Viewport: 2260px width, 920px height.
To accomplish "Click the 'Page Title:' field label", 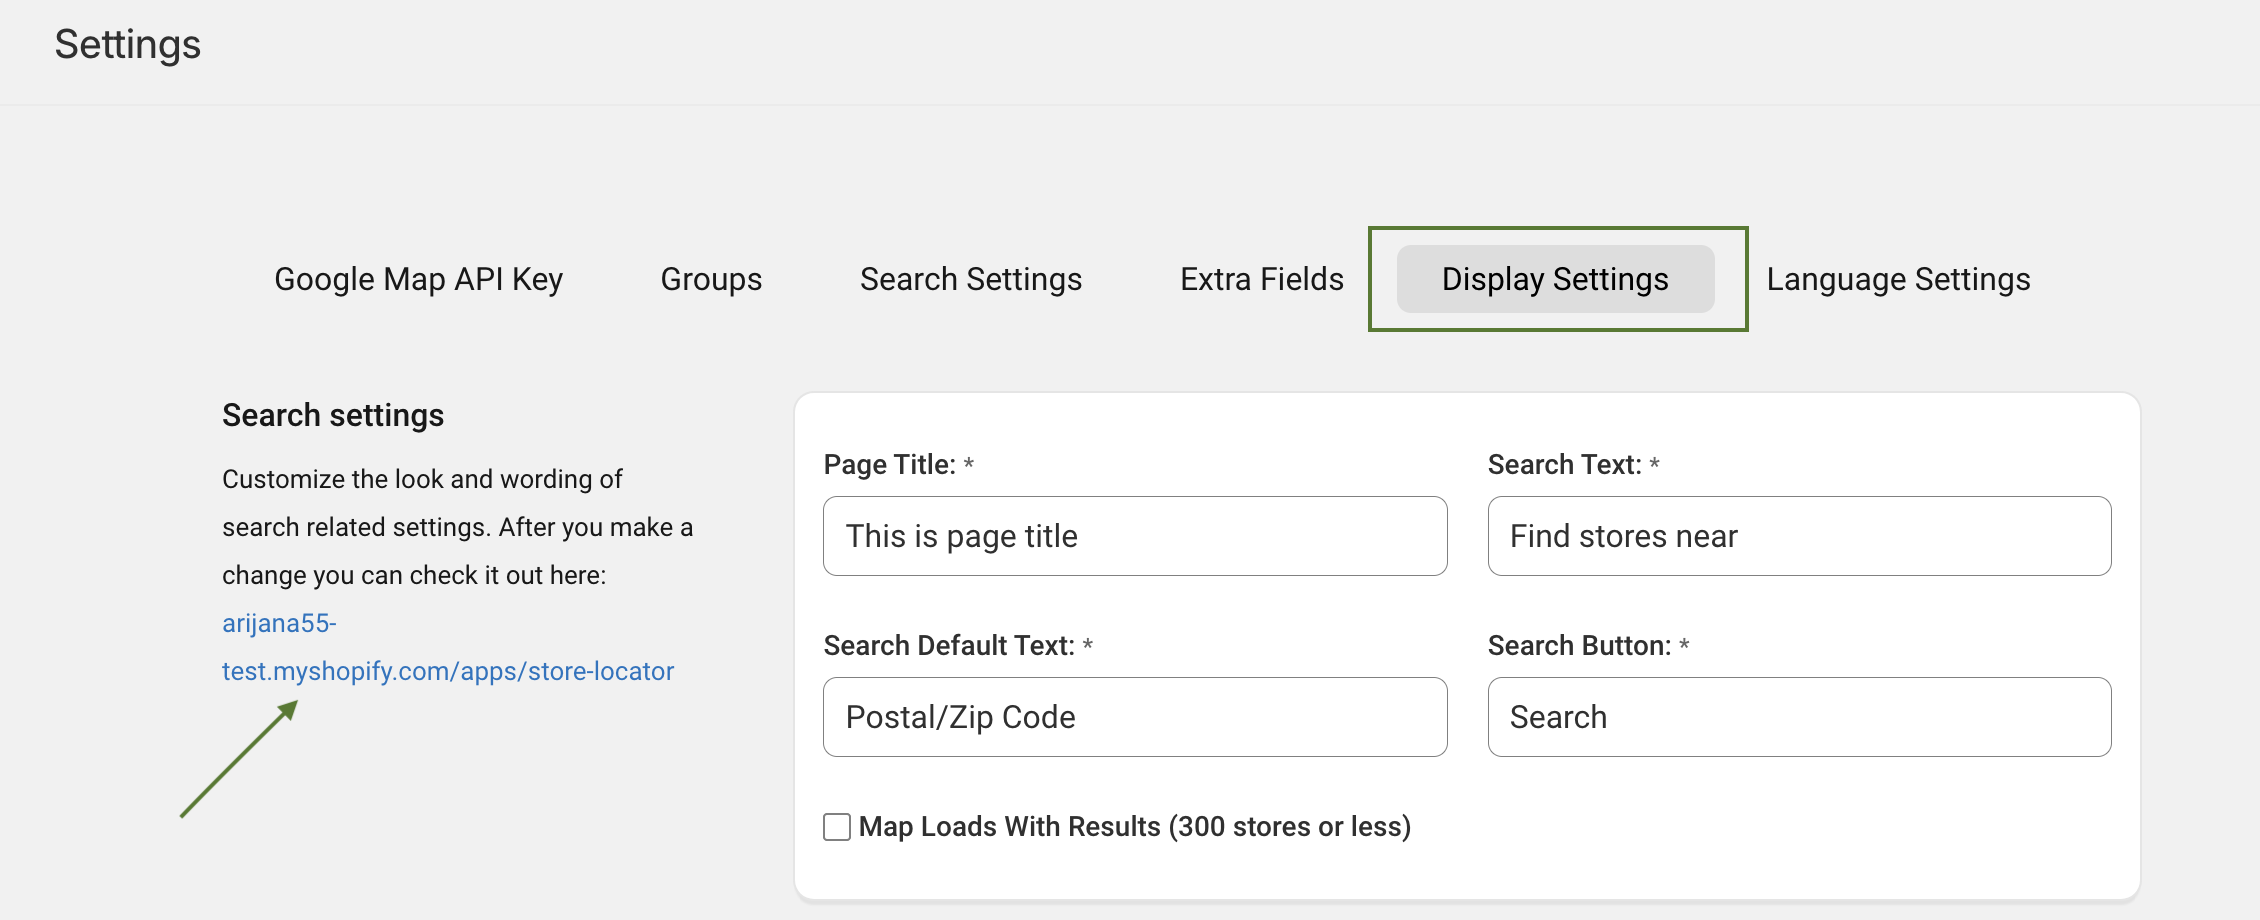I will click(889, 465).
